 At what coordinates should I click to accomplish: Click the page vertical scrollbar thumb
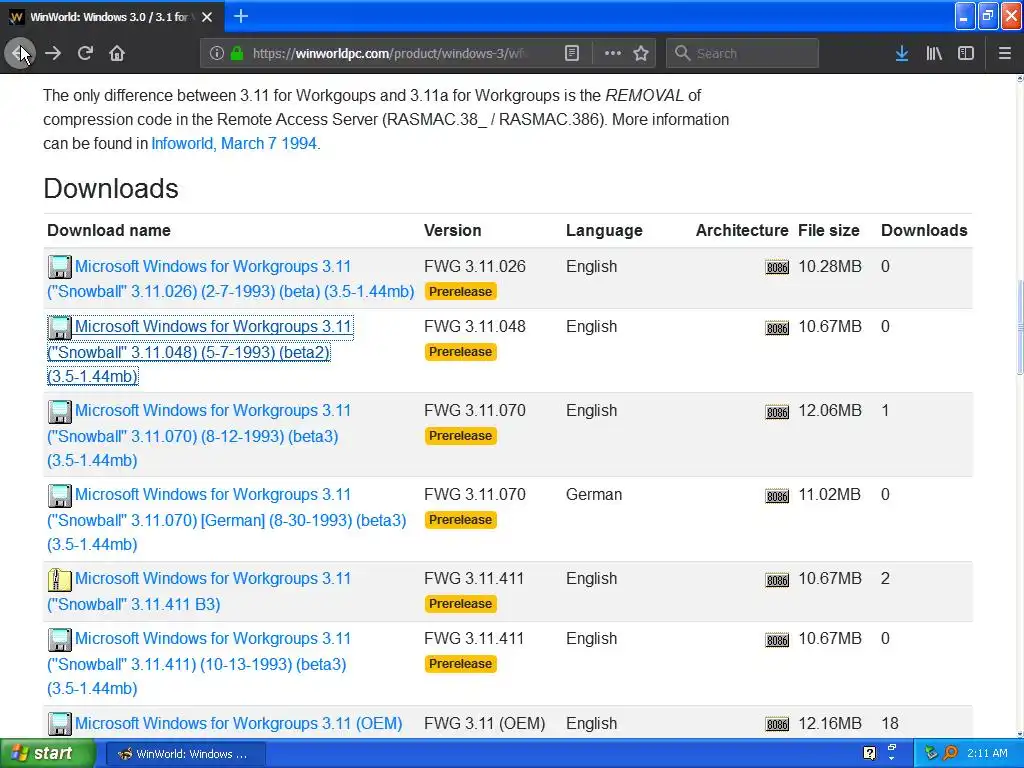1019,327
